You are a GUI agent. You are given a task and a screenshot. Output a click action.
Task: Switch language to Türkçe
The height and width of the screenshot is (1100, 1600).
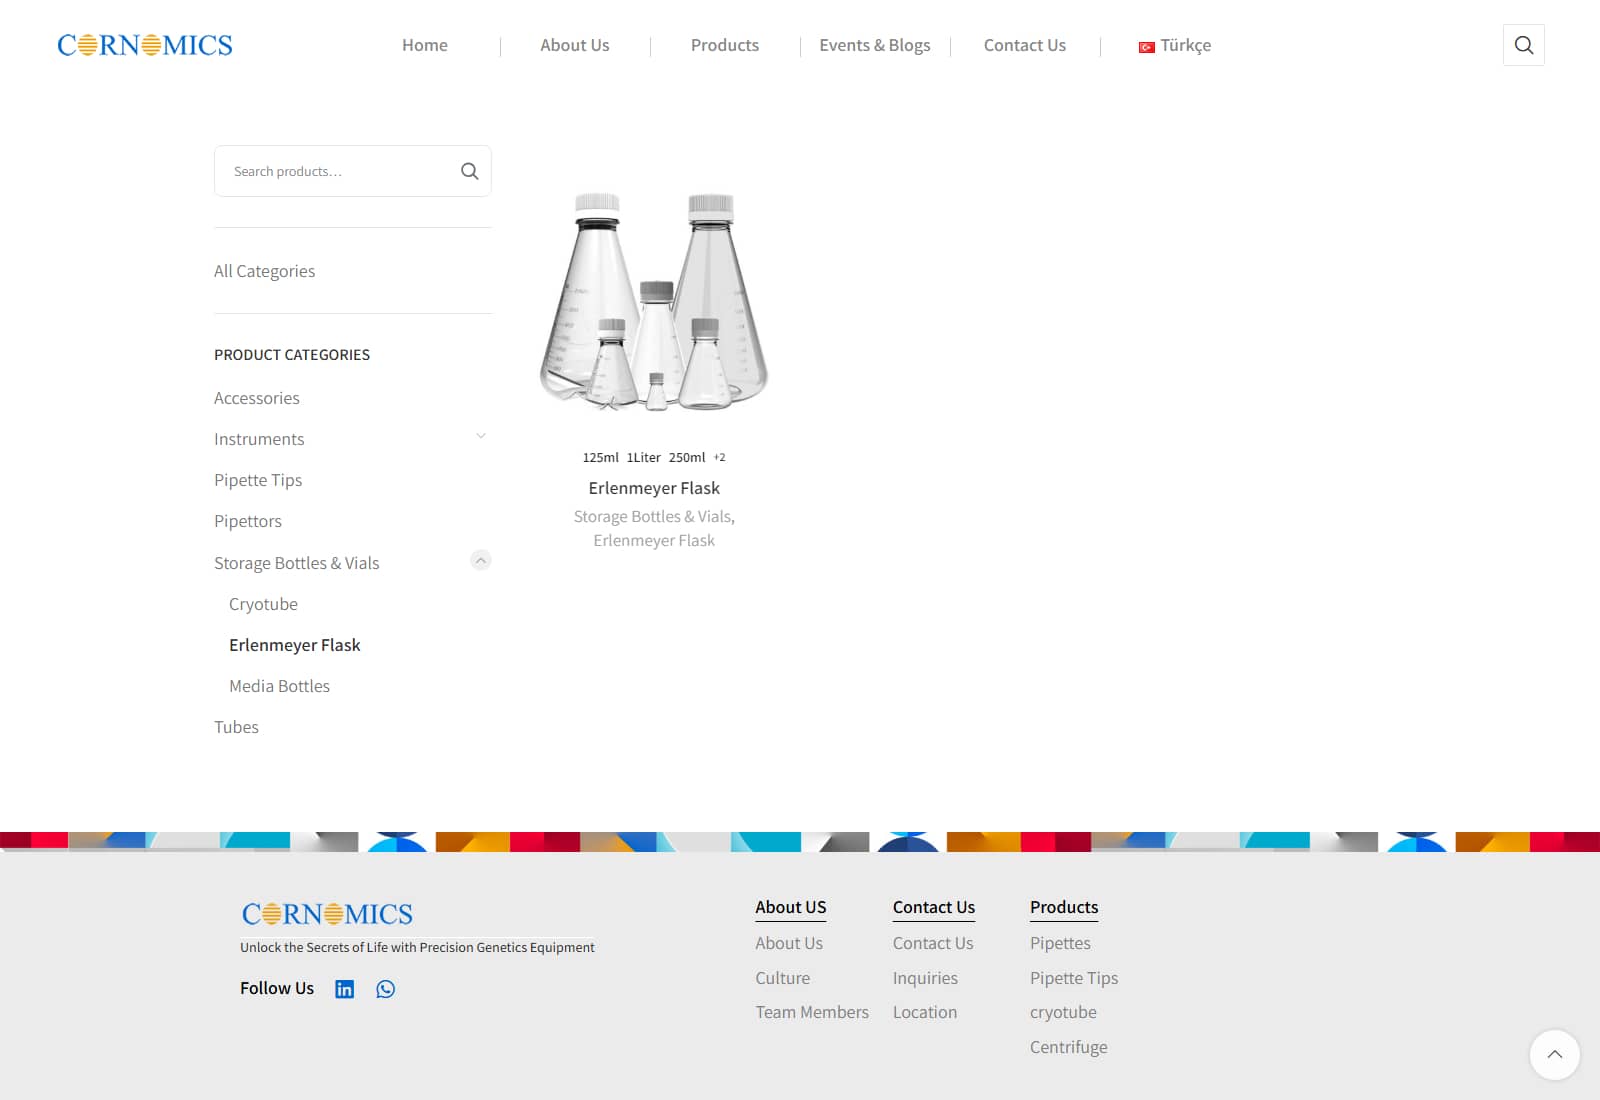point(1175,45)
